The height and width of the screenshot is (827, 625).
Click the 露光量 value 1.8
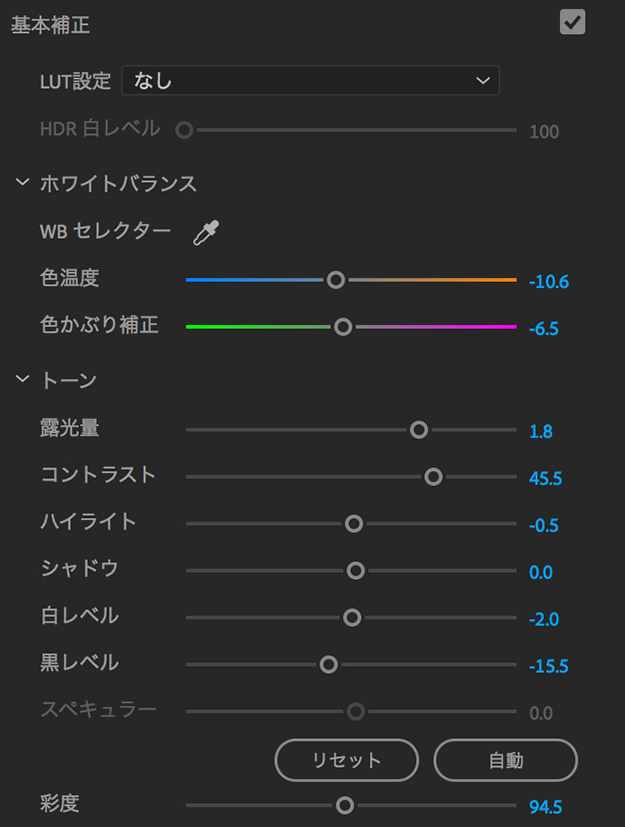pyautogui.click(x=541, y=432)
